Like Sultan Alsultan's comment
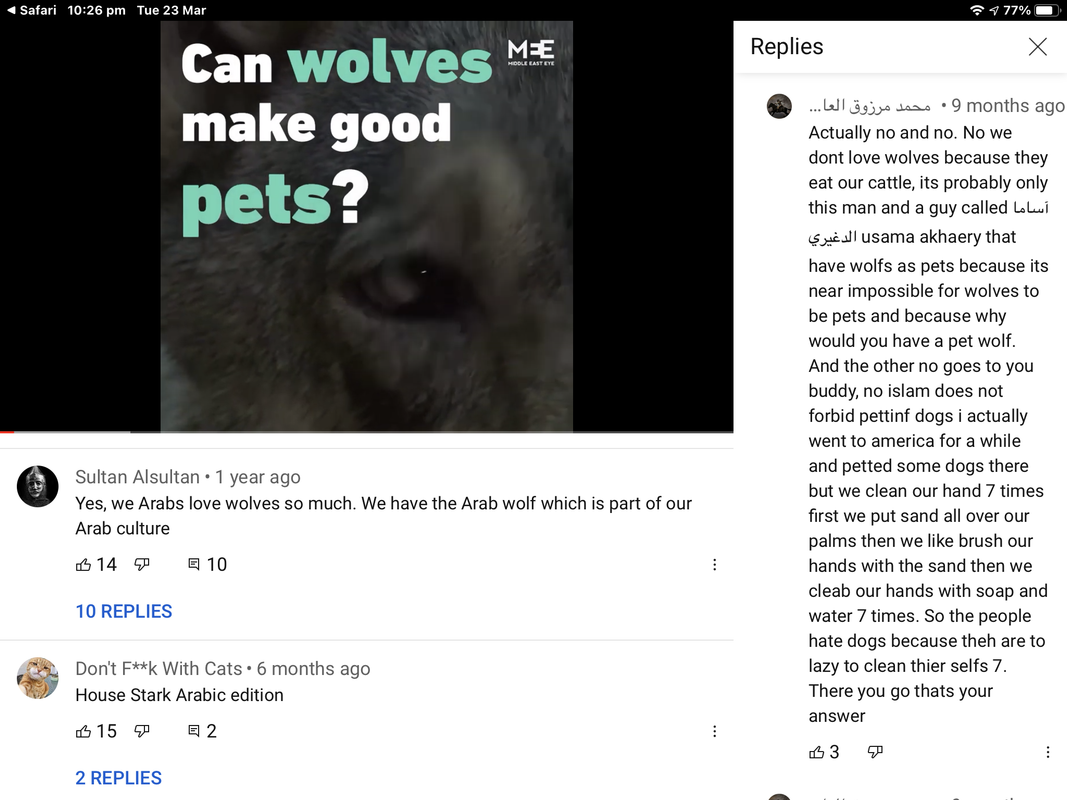Image resolution: width=1067 pixels, height=800 pixels. (x=83, y=565)
